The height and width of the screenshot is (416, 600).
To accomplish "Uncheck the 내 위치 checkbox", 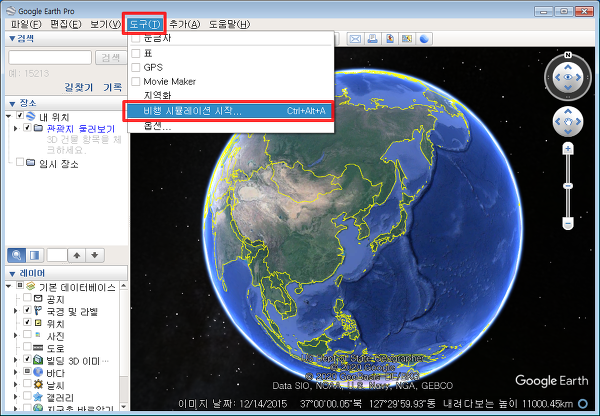I will pos(20,115).
